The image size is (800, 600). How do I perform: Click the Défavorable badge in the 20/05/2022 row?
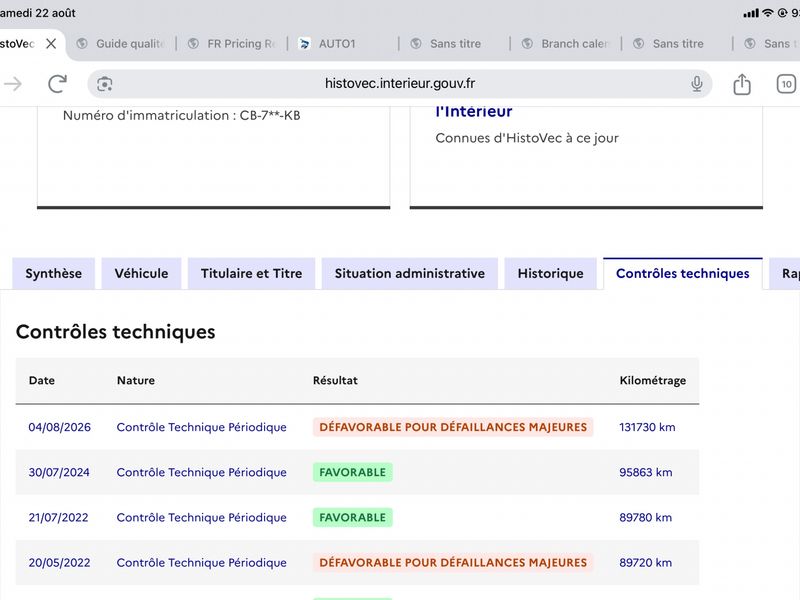click(453, 563)
